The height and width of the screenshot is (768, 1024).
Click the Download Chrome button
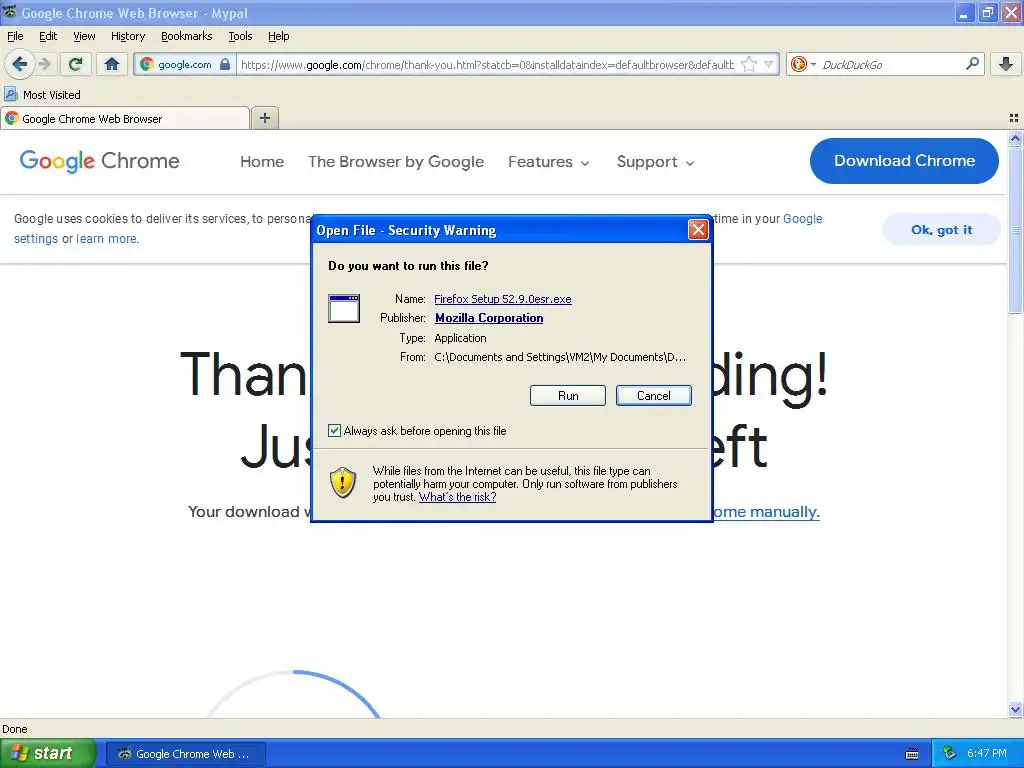click(904, 161)
